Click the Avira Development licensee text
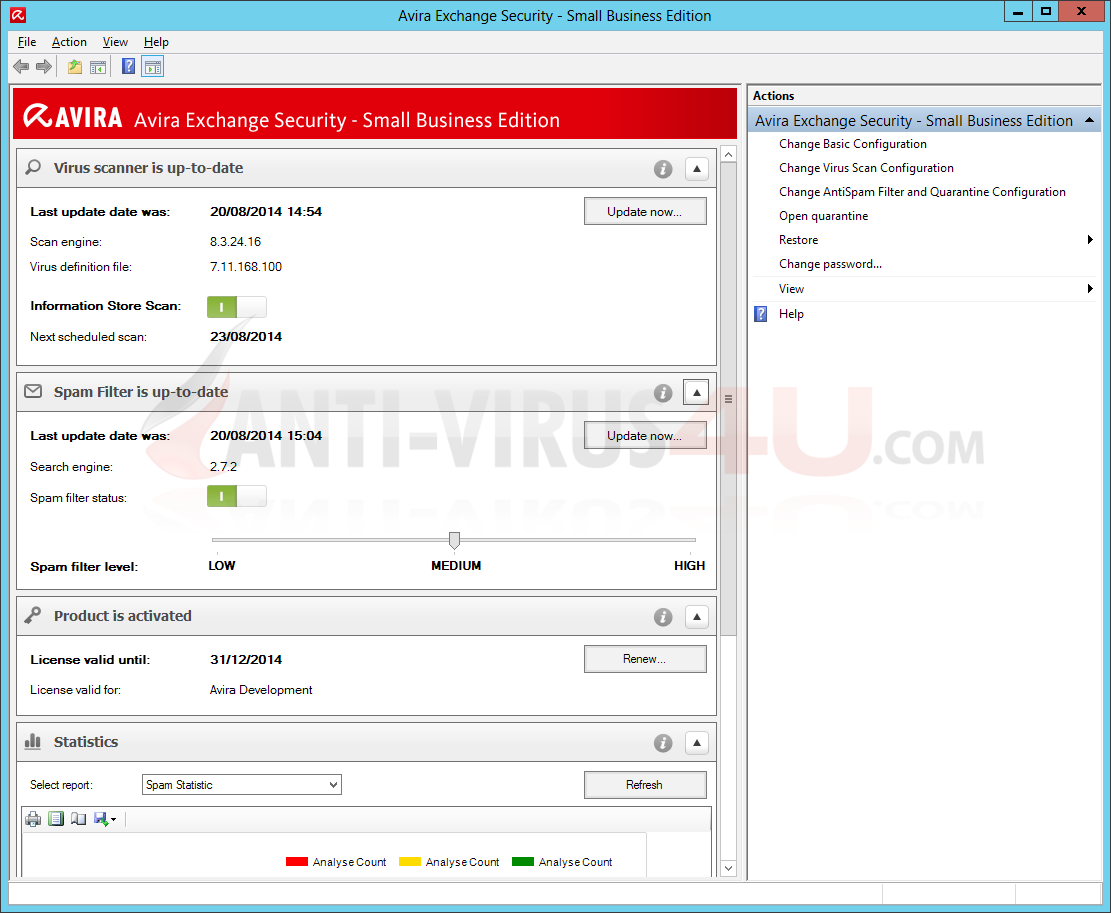The height and width of the screenshot is (913, 1111). pyautogui.click(x=261, y=690)
